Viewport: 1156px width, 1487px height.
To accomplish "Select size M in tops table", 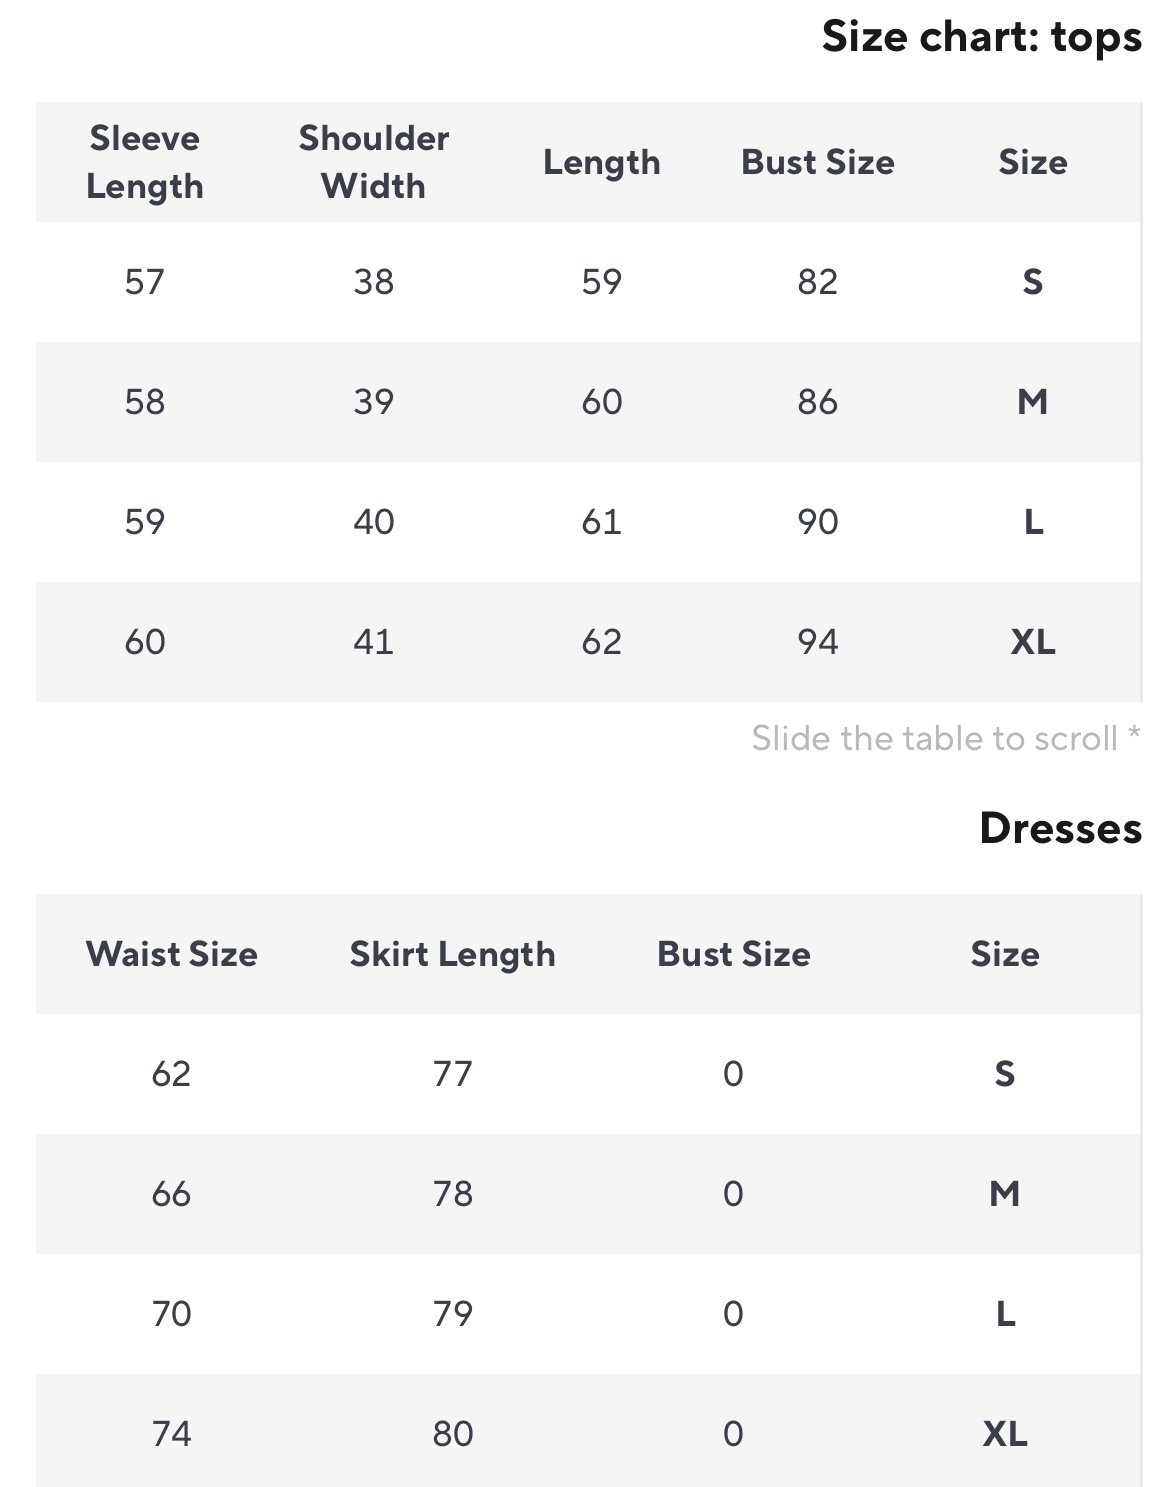I will [1032, 402].
